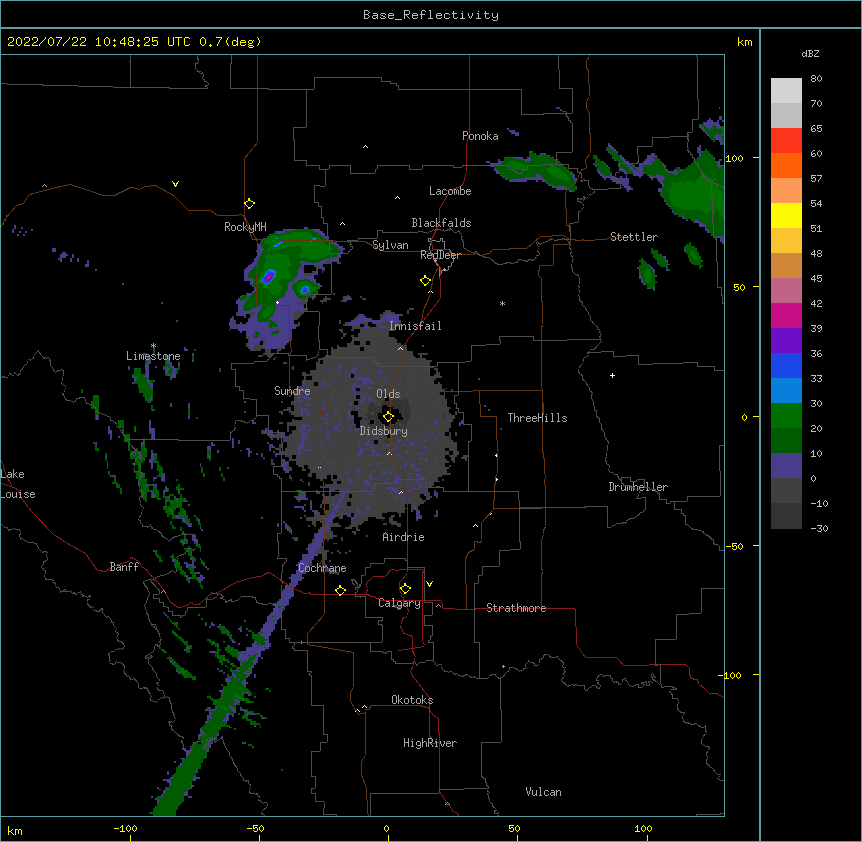Click the HighRiver city label
This screenshot has height=842, width=862.
click(x=430, y=743)
